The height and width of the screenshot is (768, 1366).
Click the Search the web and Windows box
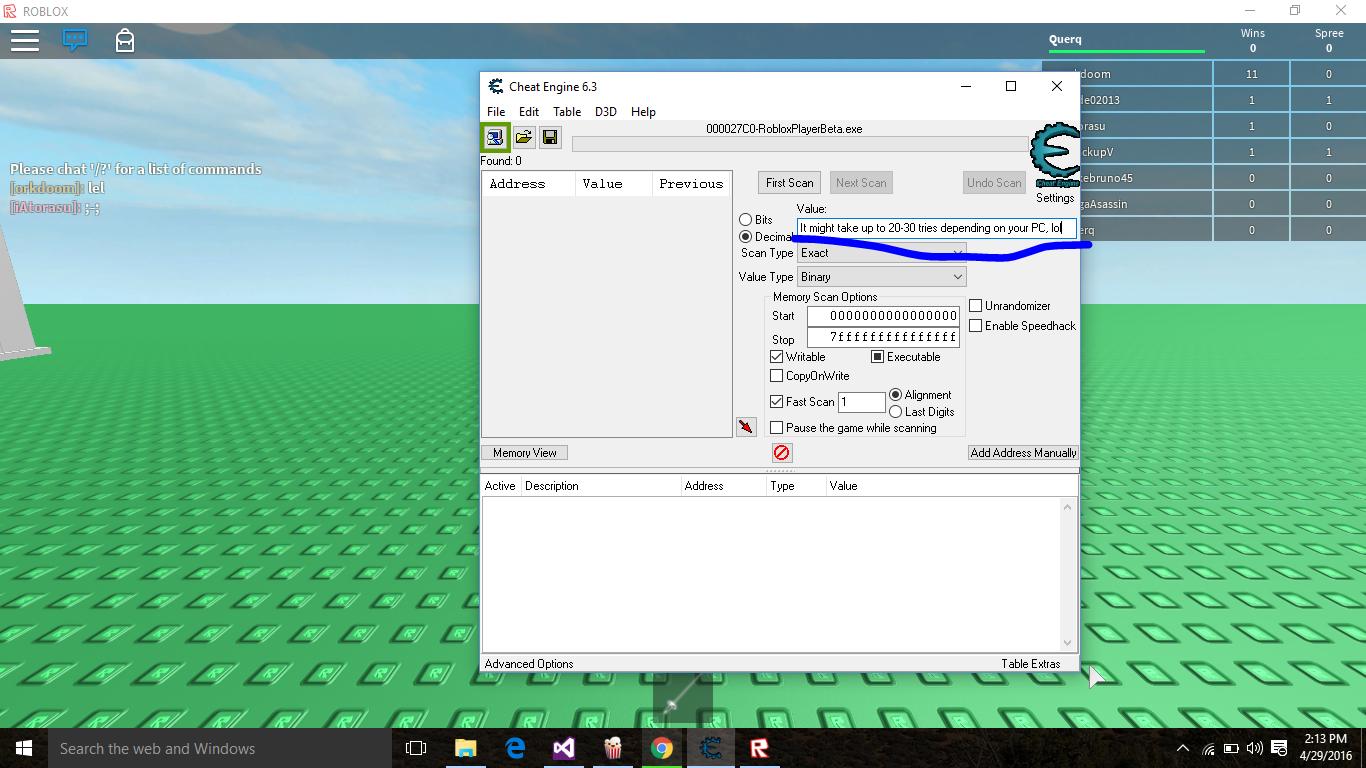pos(219,748)
